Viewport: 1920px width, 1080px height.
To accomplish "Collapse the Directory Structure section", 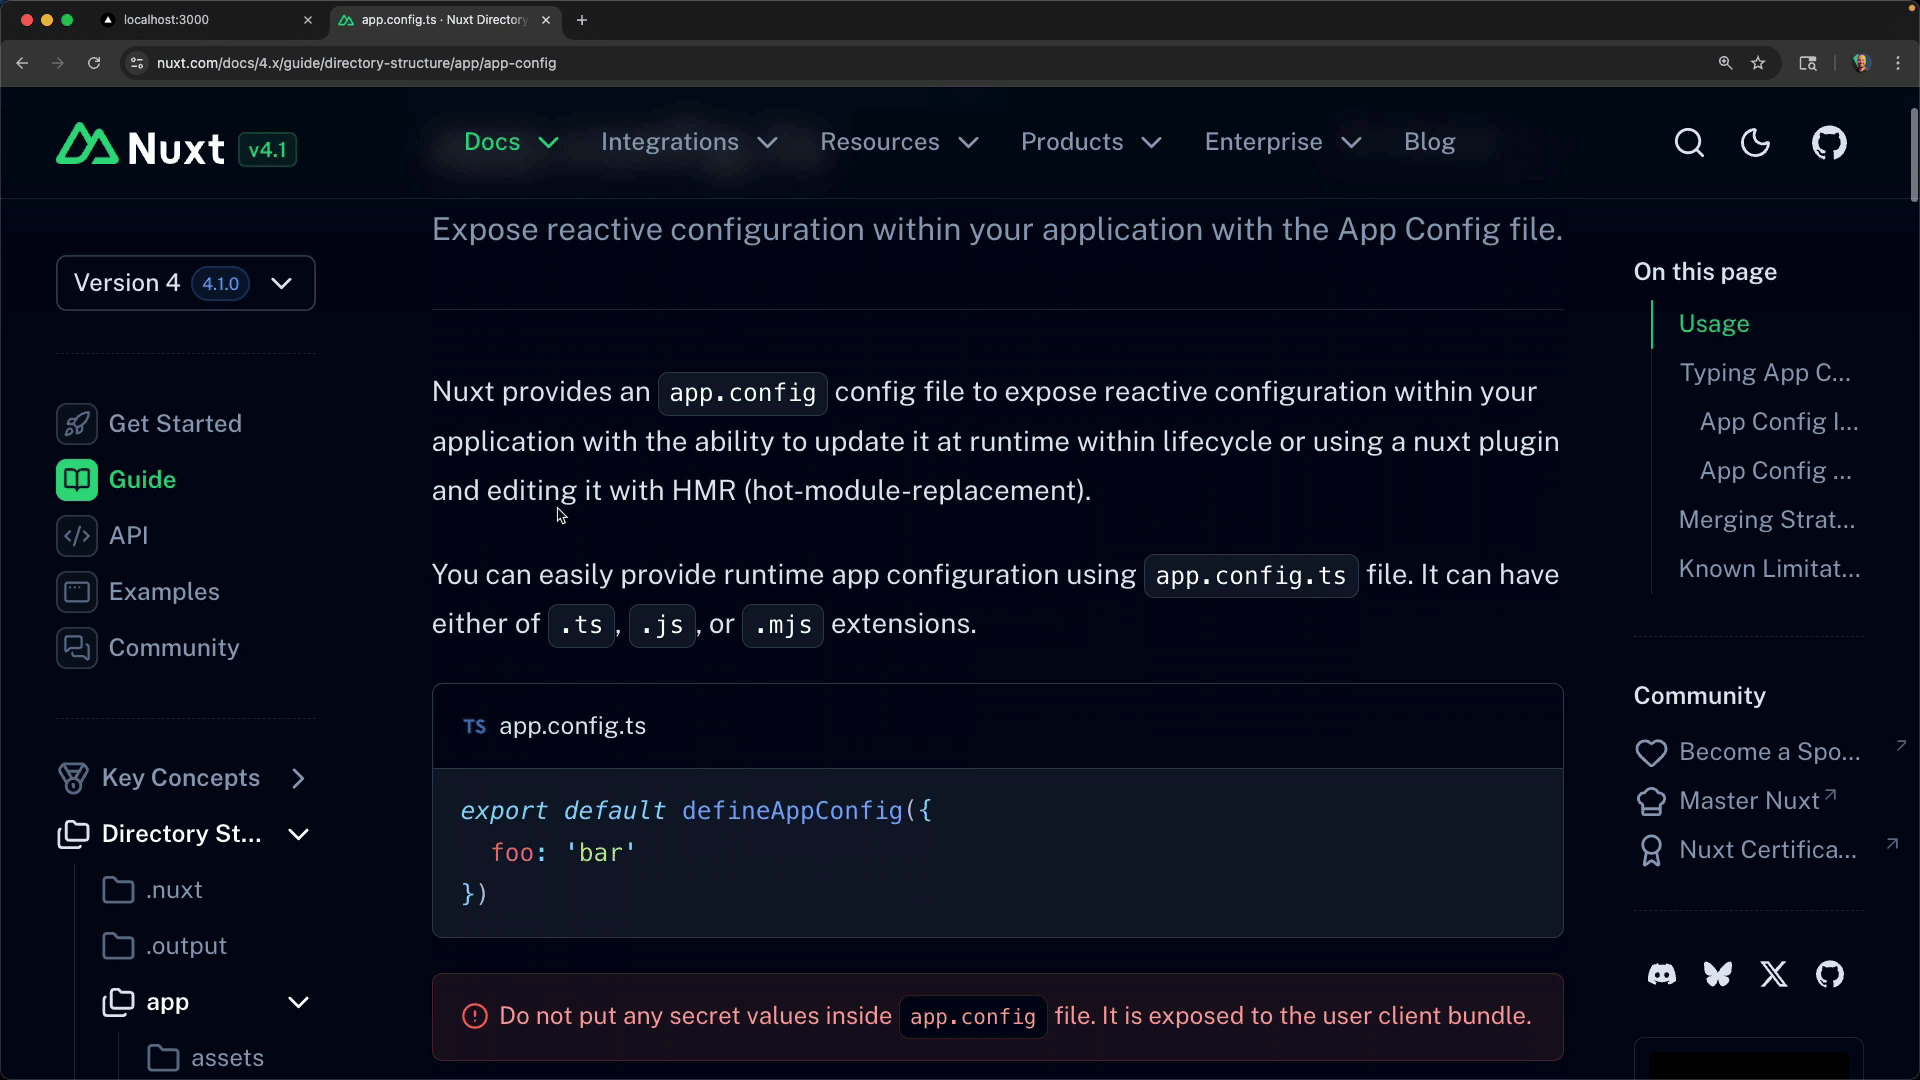I will click(297, 834).
